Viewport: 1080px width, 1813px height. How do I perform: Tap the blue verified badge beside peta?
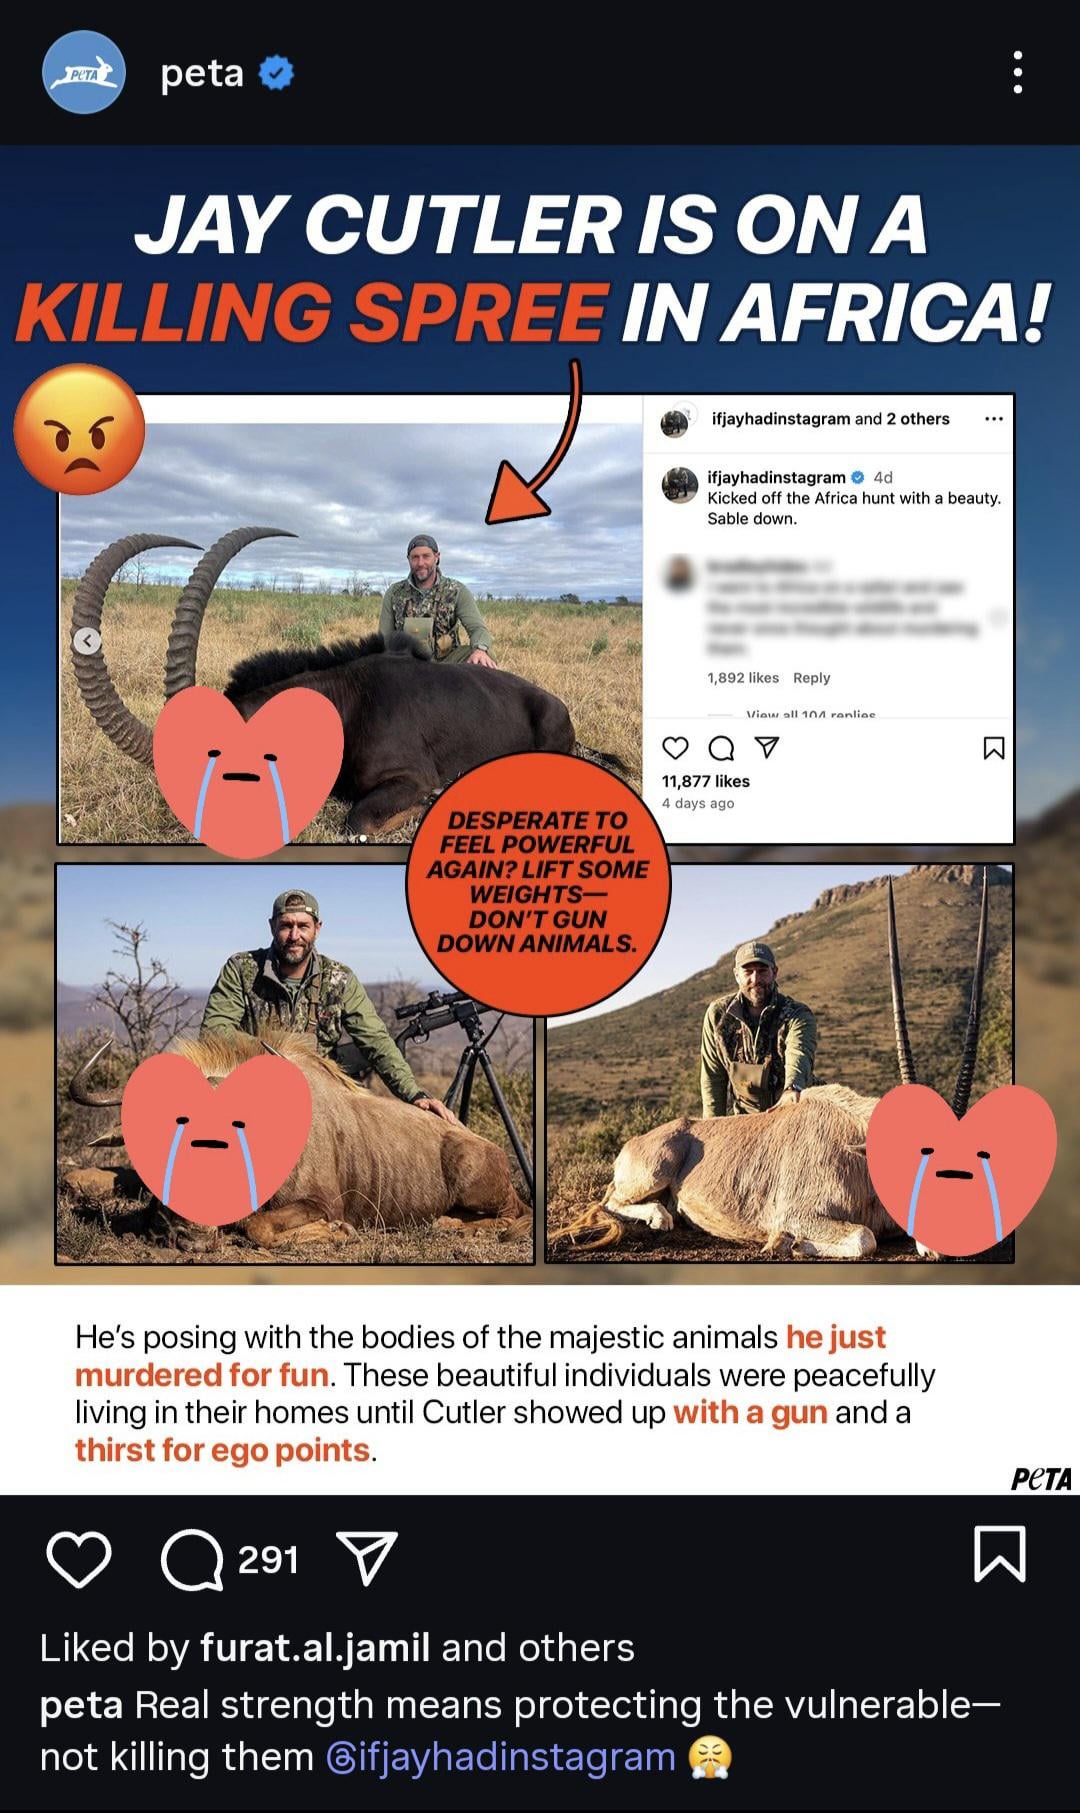point(276,73)
